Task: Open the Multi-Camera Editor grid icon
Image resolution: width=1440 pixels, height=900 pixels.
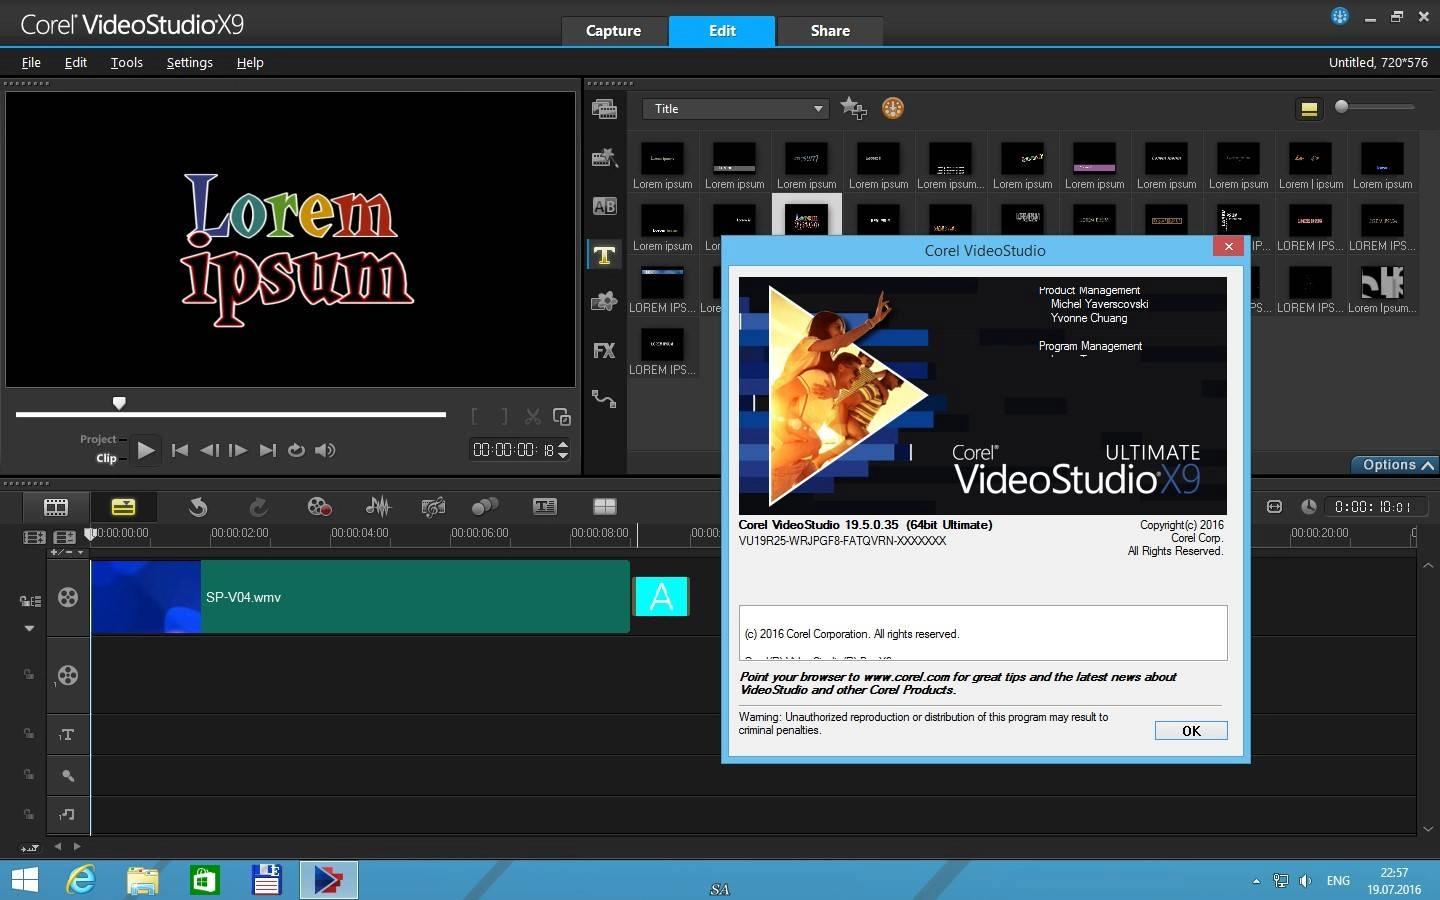Action: [605, 507]
